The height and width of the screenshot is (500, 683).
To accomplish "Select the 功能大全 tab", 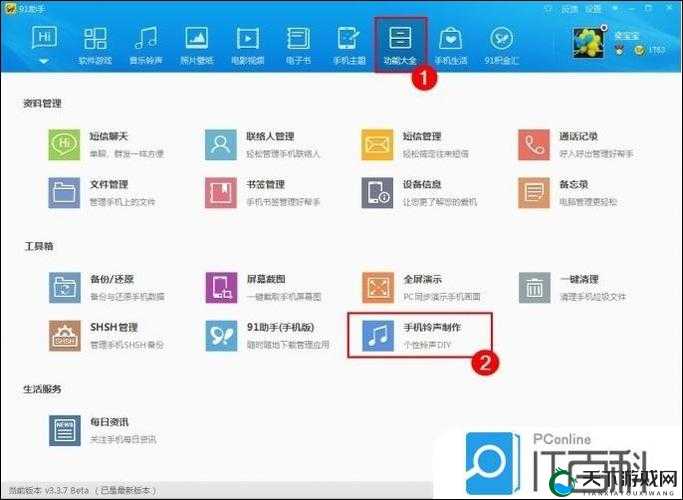I will click(400, 45).
